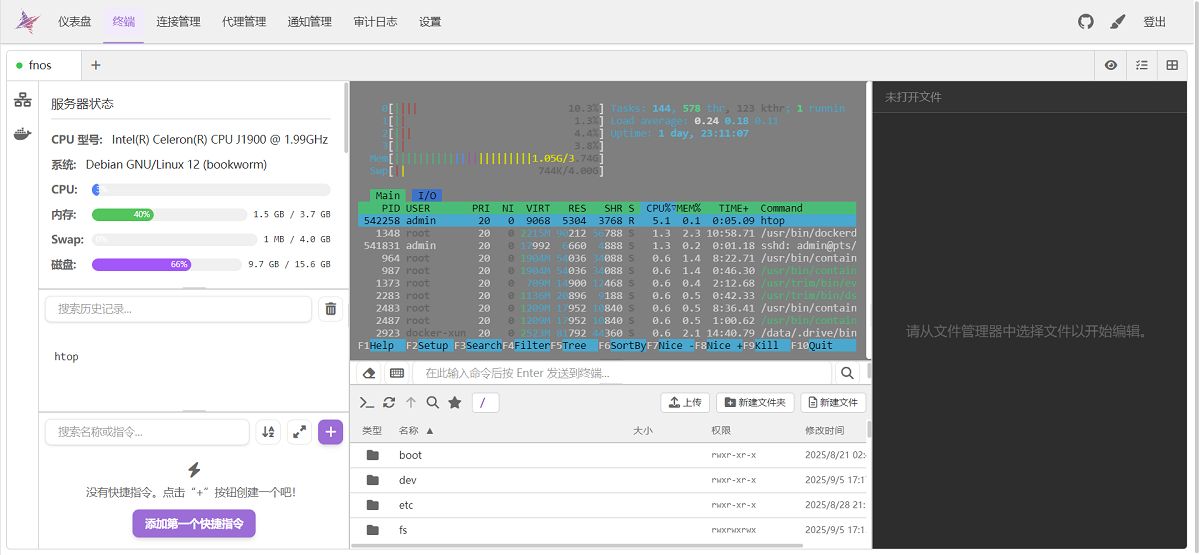Clear command history with trash icon
The width and height of the screenshot is (1200, 555).
click(330, 309)
